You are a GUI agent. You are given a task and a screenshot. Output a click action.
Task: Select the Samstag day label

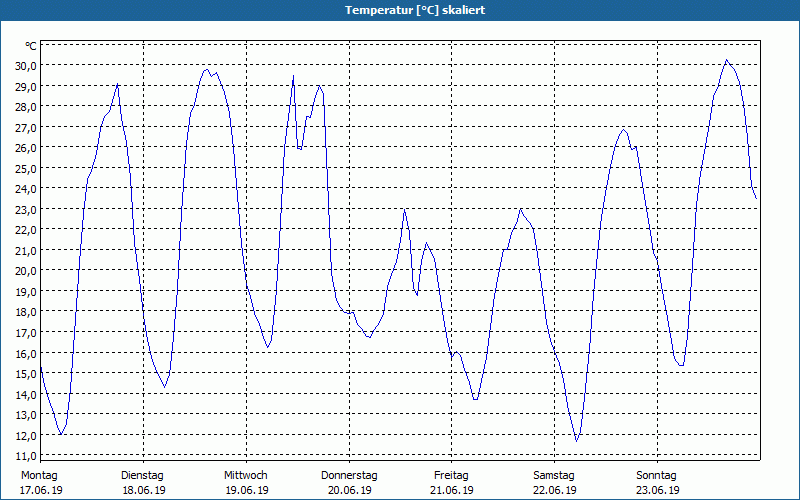[554, 476]
